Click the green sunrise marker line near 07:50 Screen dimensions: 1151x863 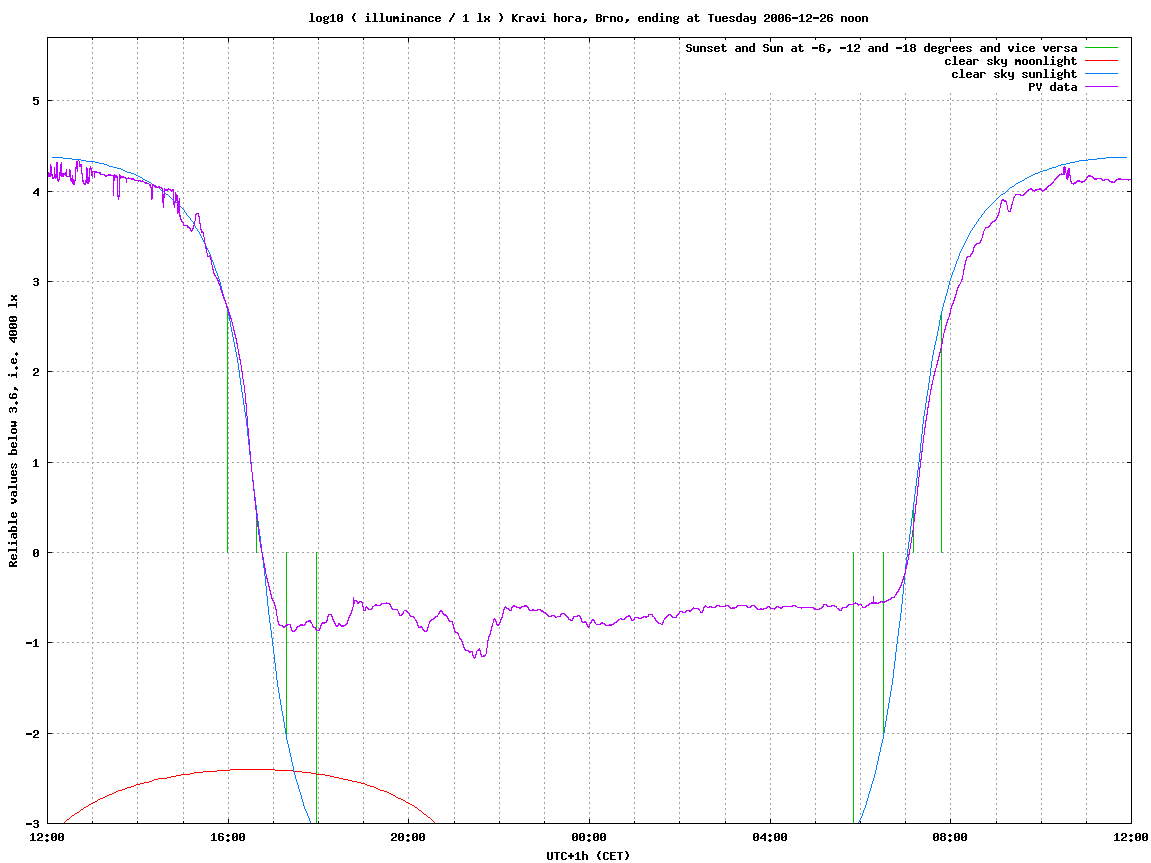942,433
